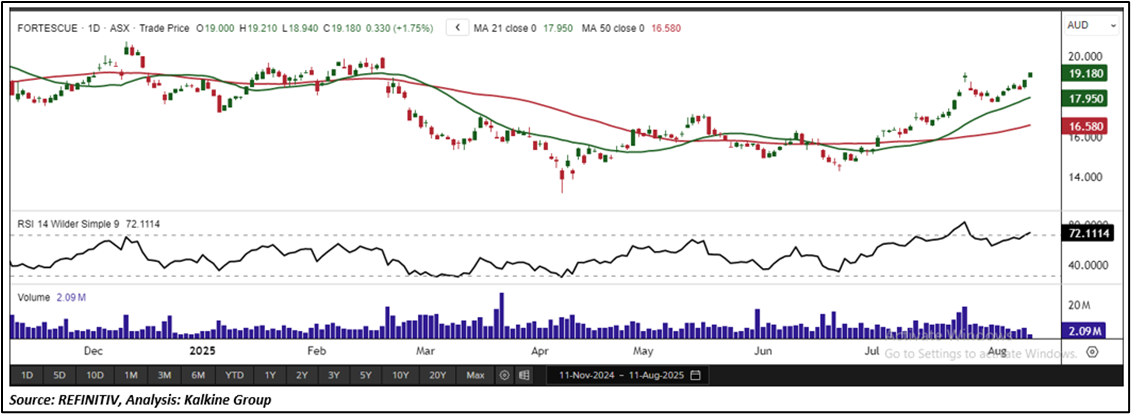The image size is (1131, 414).
Task: Select the 5Y time range
Action: [x=366, y=375]
